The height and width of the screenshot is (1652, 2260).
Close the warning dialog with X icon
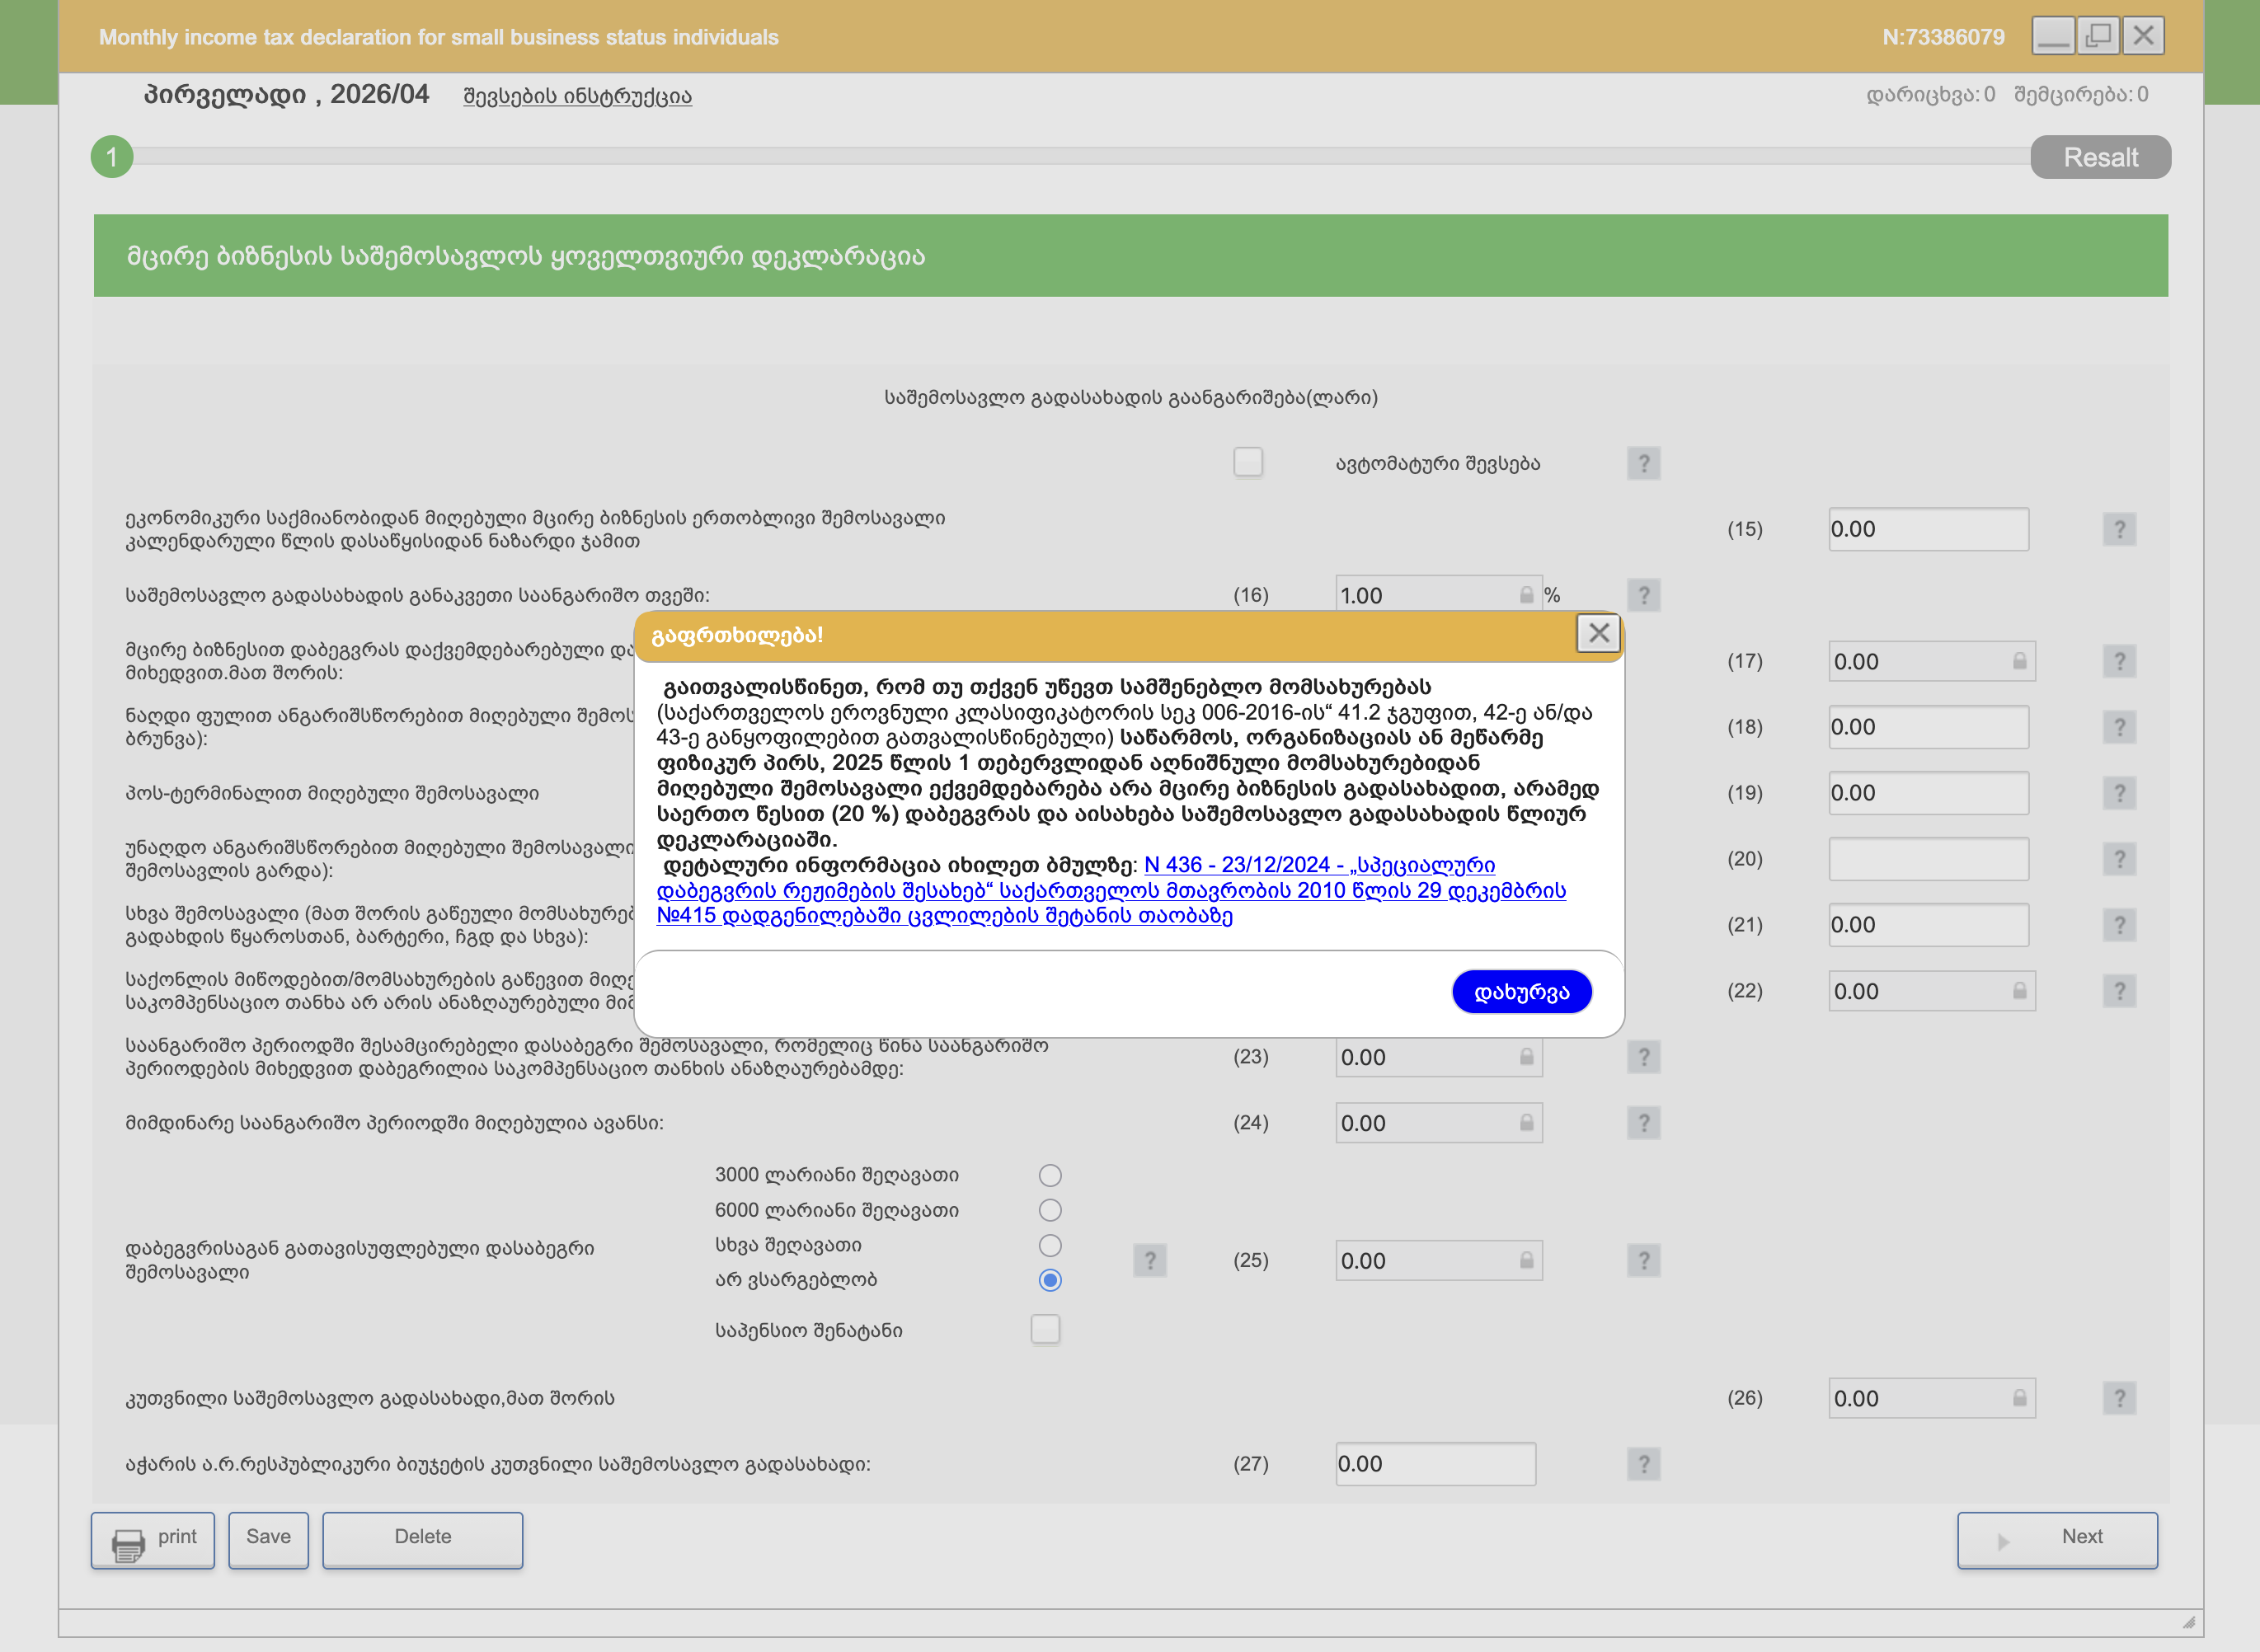[x=1598, y=633]
